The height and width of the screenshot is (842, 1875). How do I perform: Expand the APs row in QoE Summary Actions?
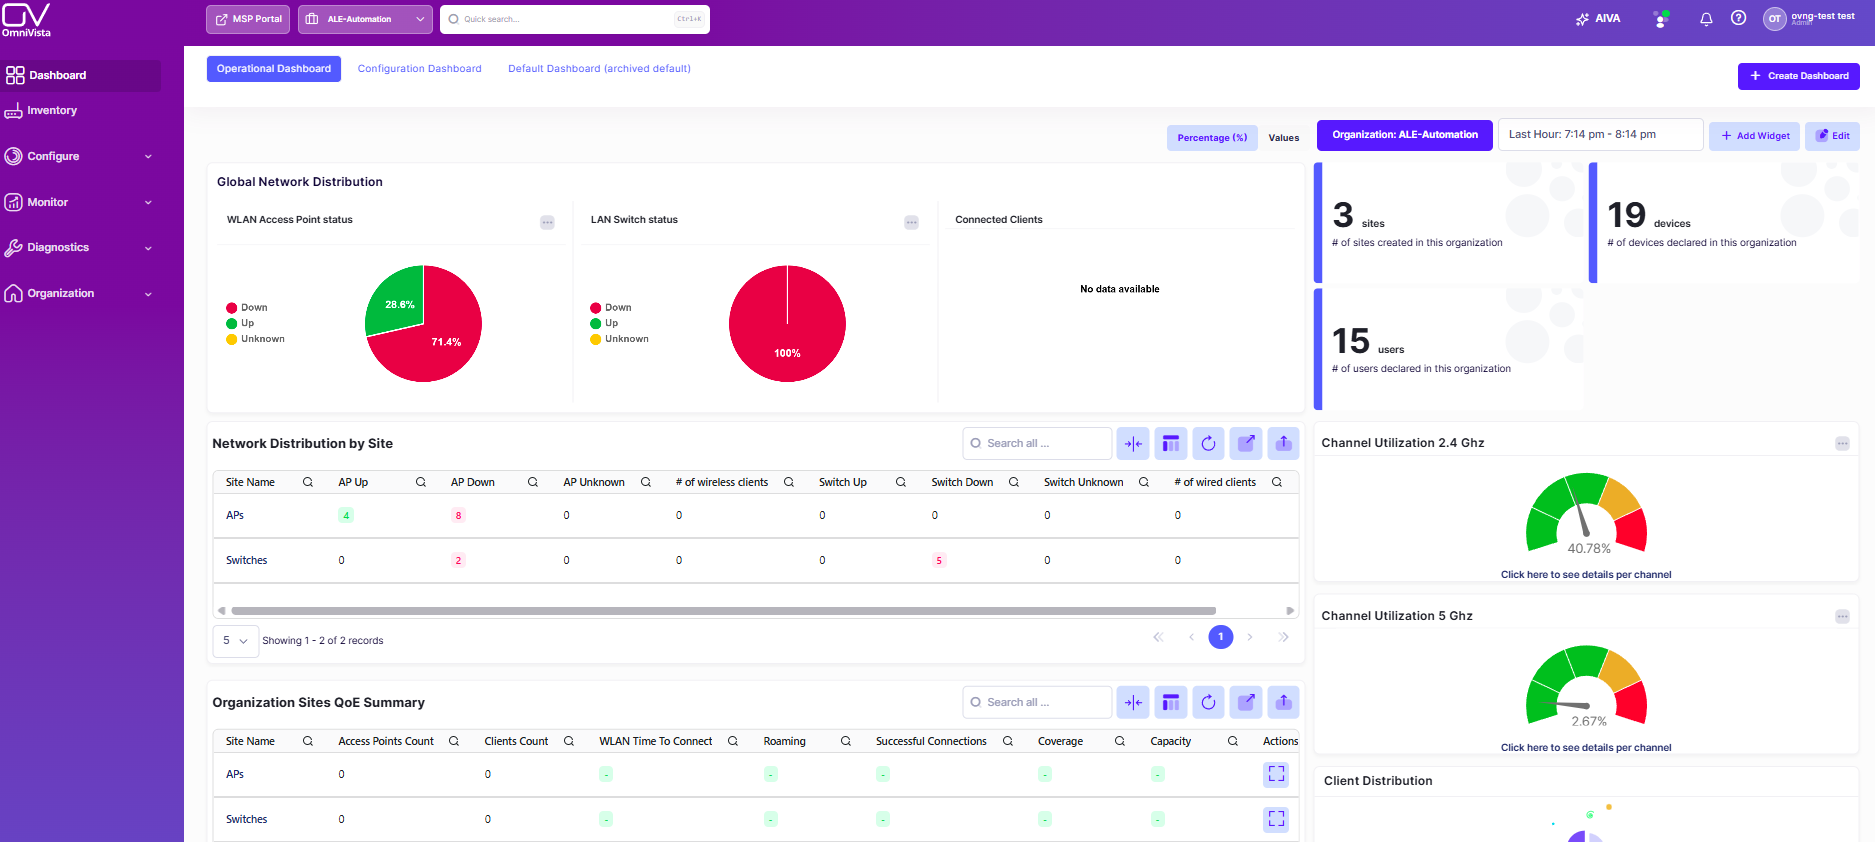click(x=1276, y=774)
